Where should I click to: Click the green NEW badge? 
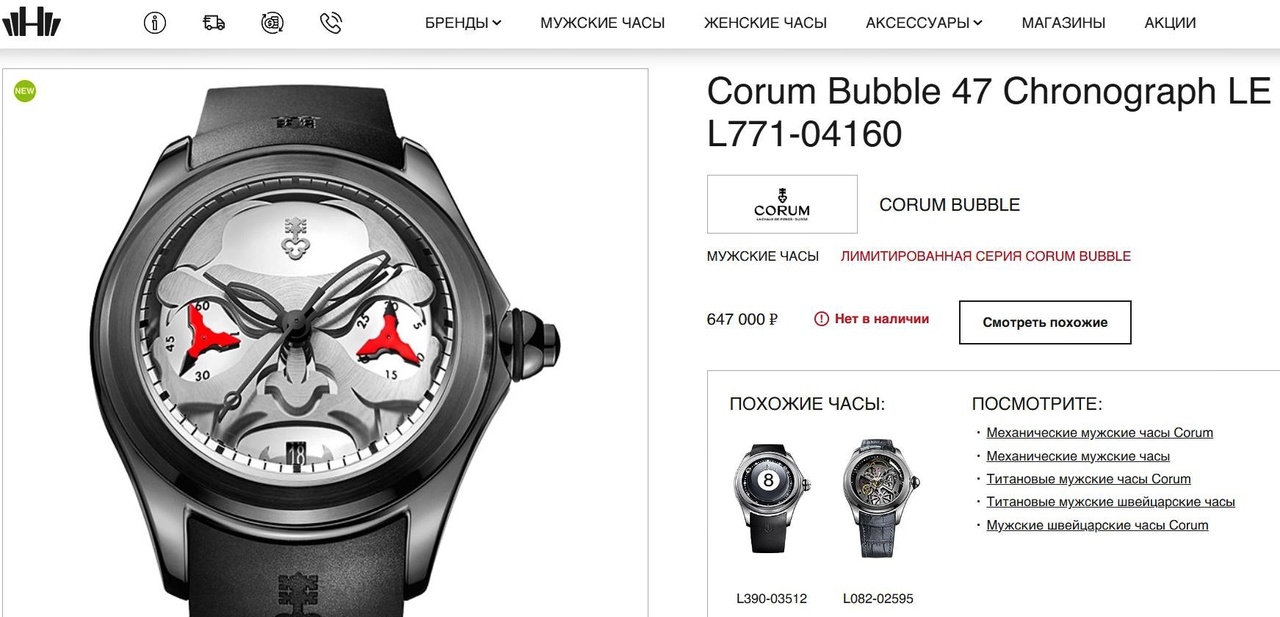(25, 91)
